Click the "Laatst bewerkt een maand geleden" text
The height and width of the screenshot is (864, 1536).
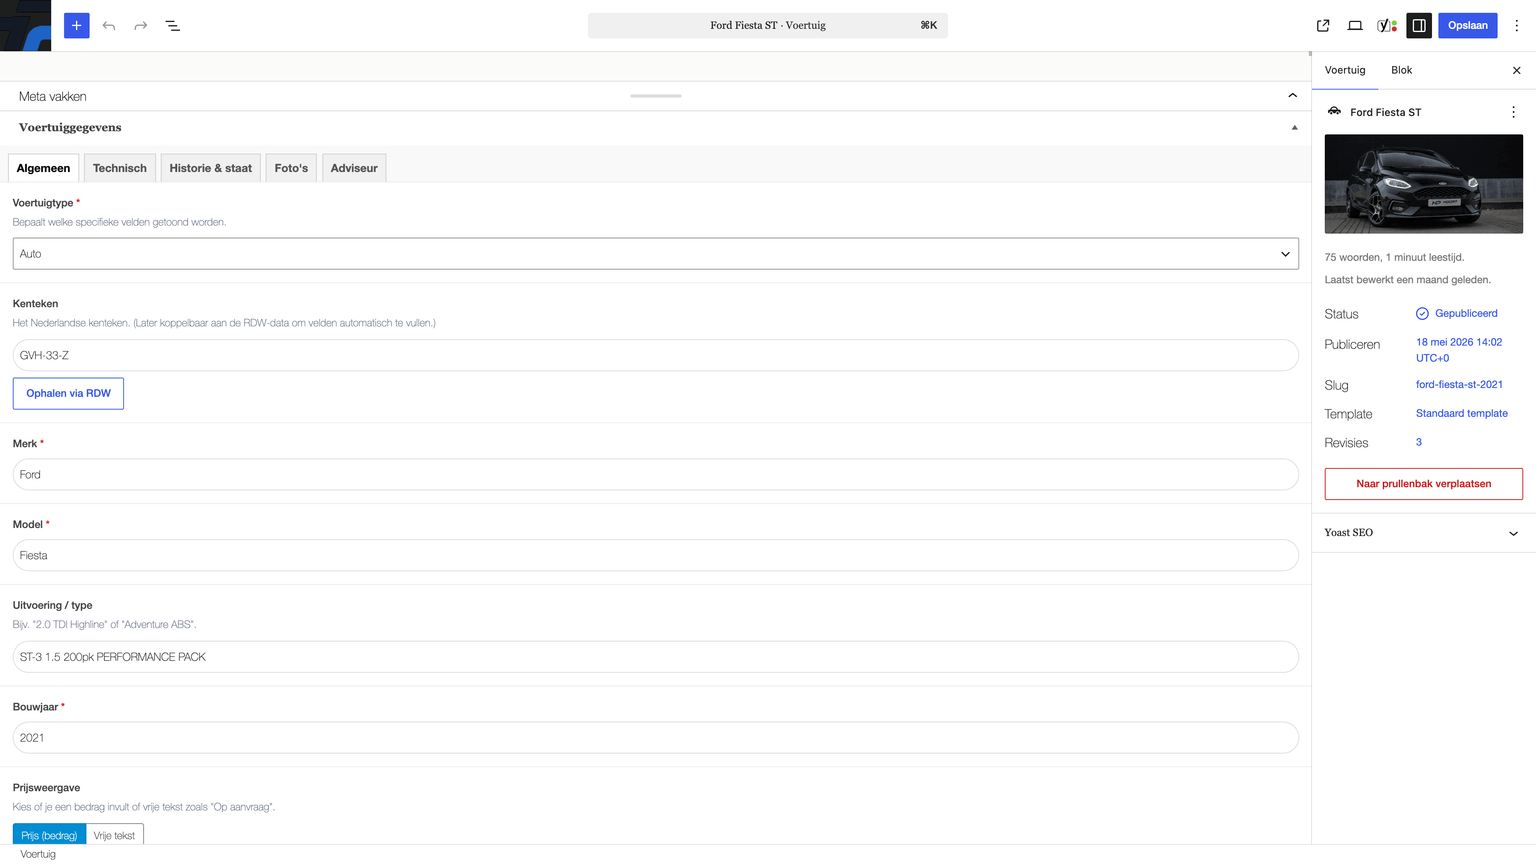coord(1407,280)
